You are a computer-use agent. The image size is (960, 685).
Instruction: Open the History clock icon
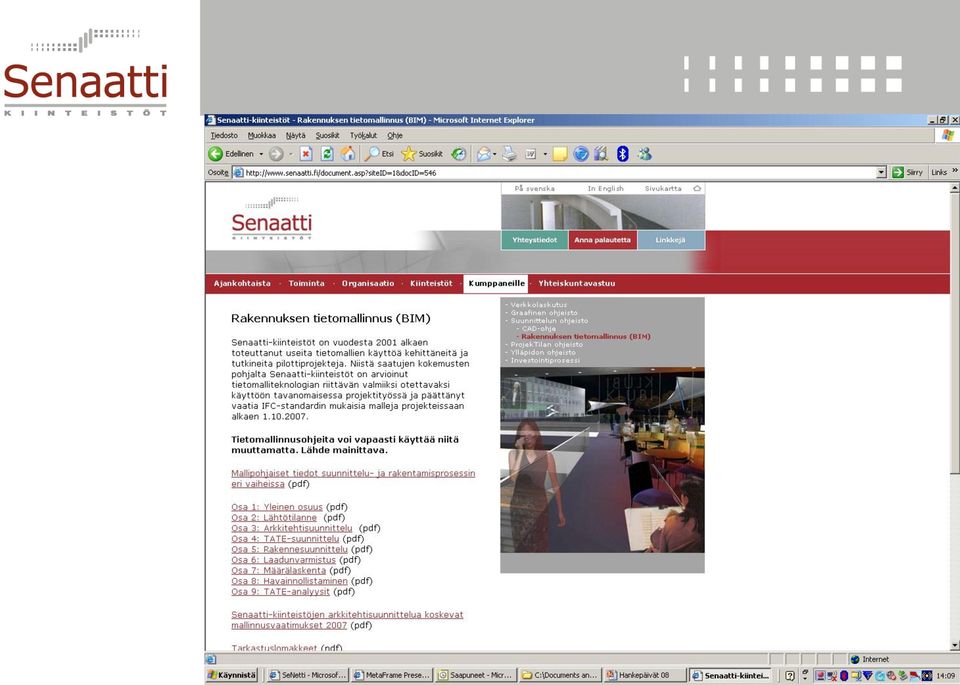pos(459,154)
